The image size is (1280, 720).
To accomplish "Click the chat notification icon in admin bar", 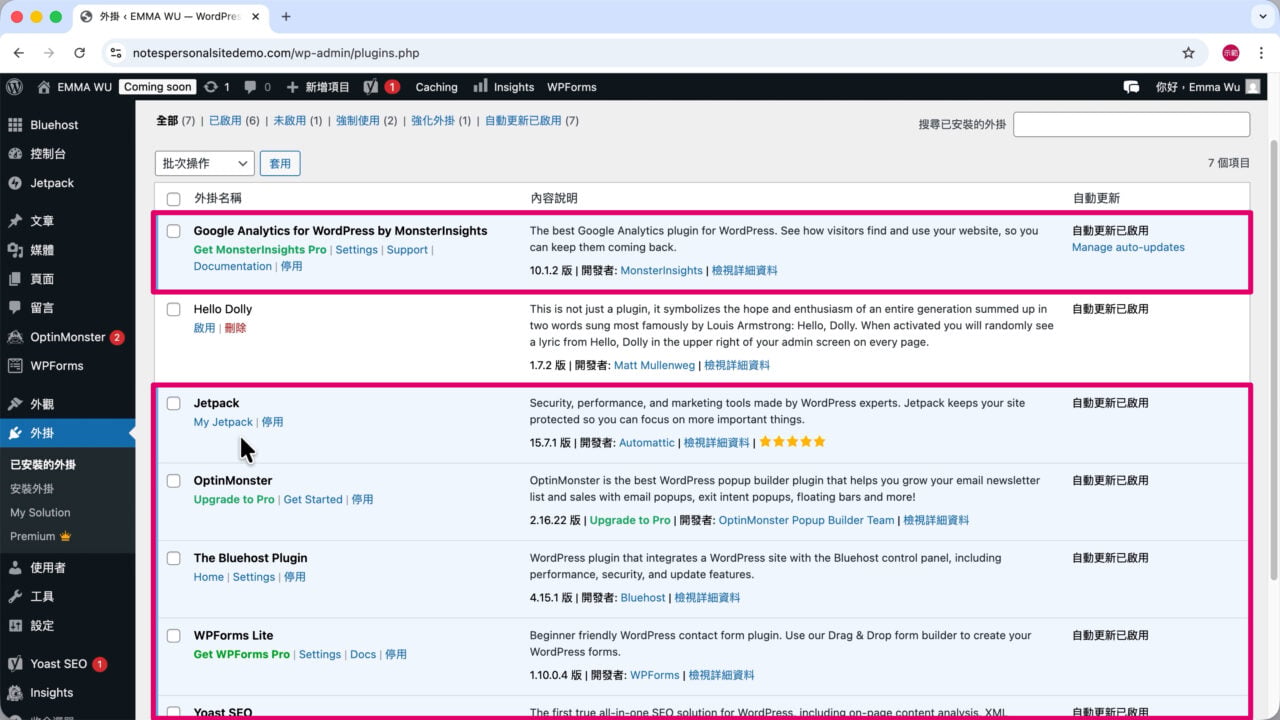I will (1131, 87).
